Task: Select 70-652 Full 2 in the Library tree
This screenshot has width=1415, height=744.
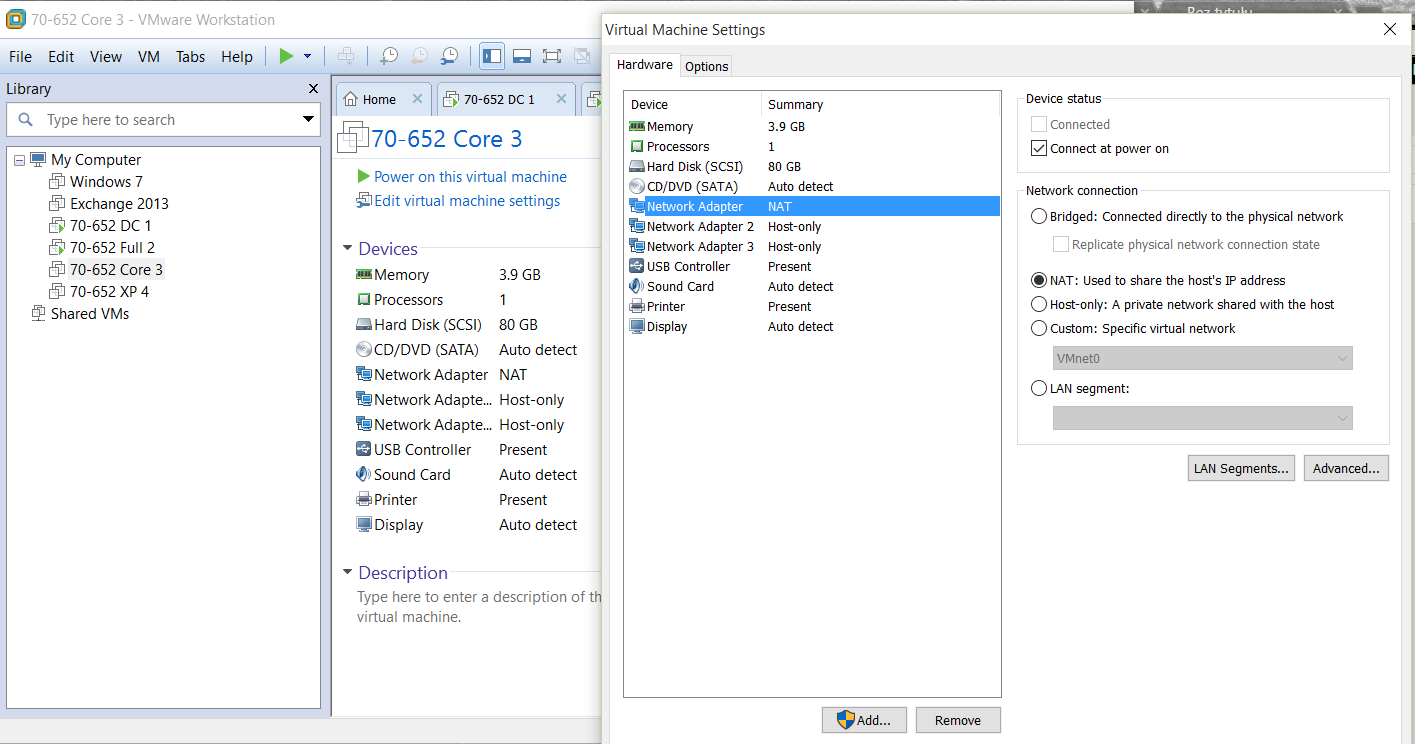Action: click(112, 247)
